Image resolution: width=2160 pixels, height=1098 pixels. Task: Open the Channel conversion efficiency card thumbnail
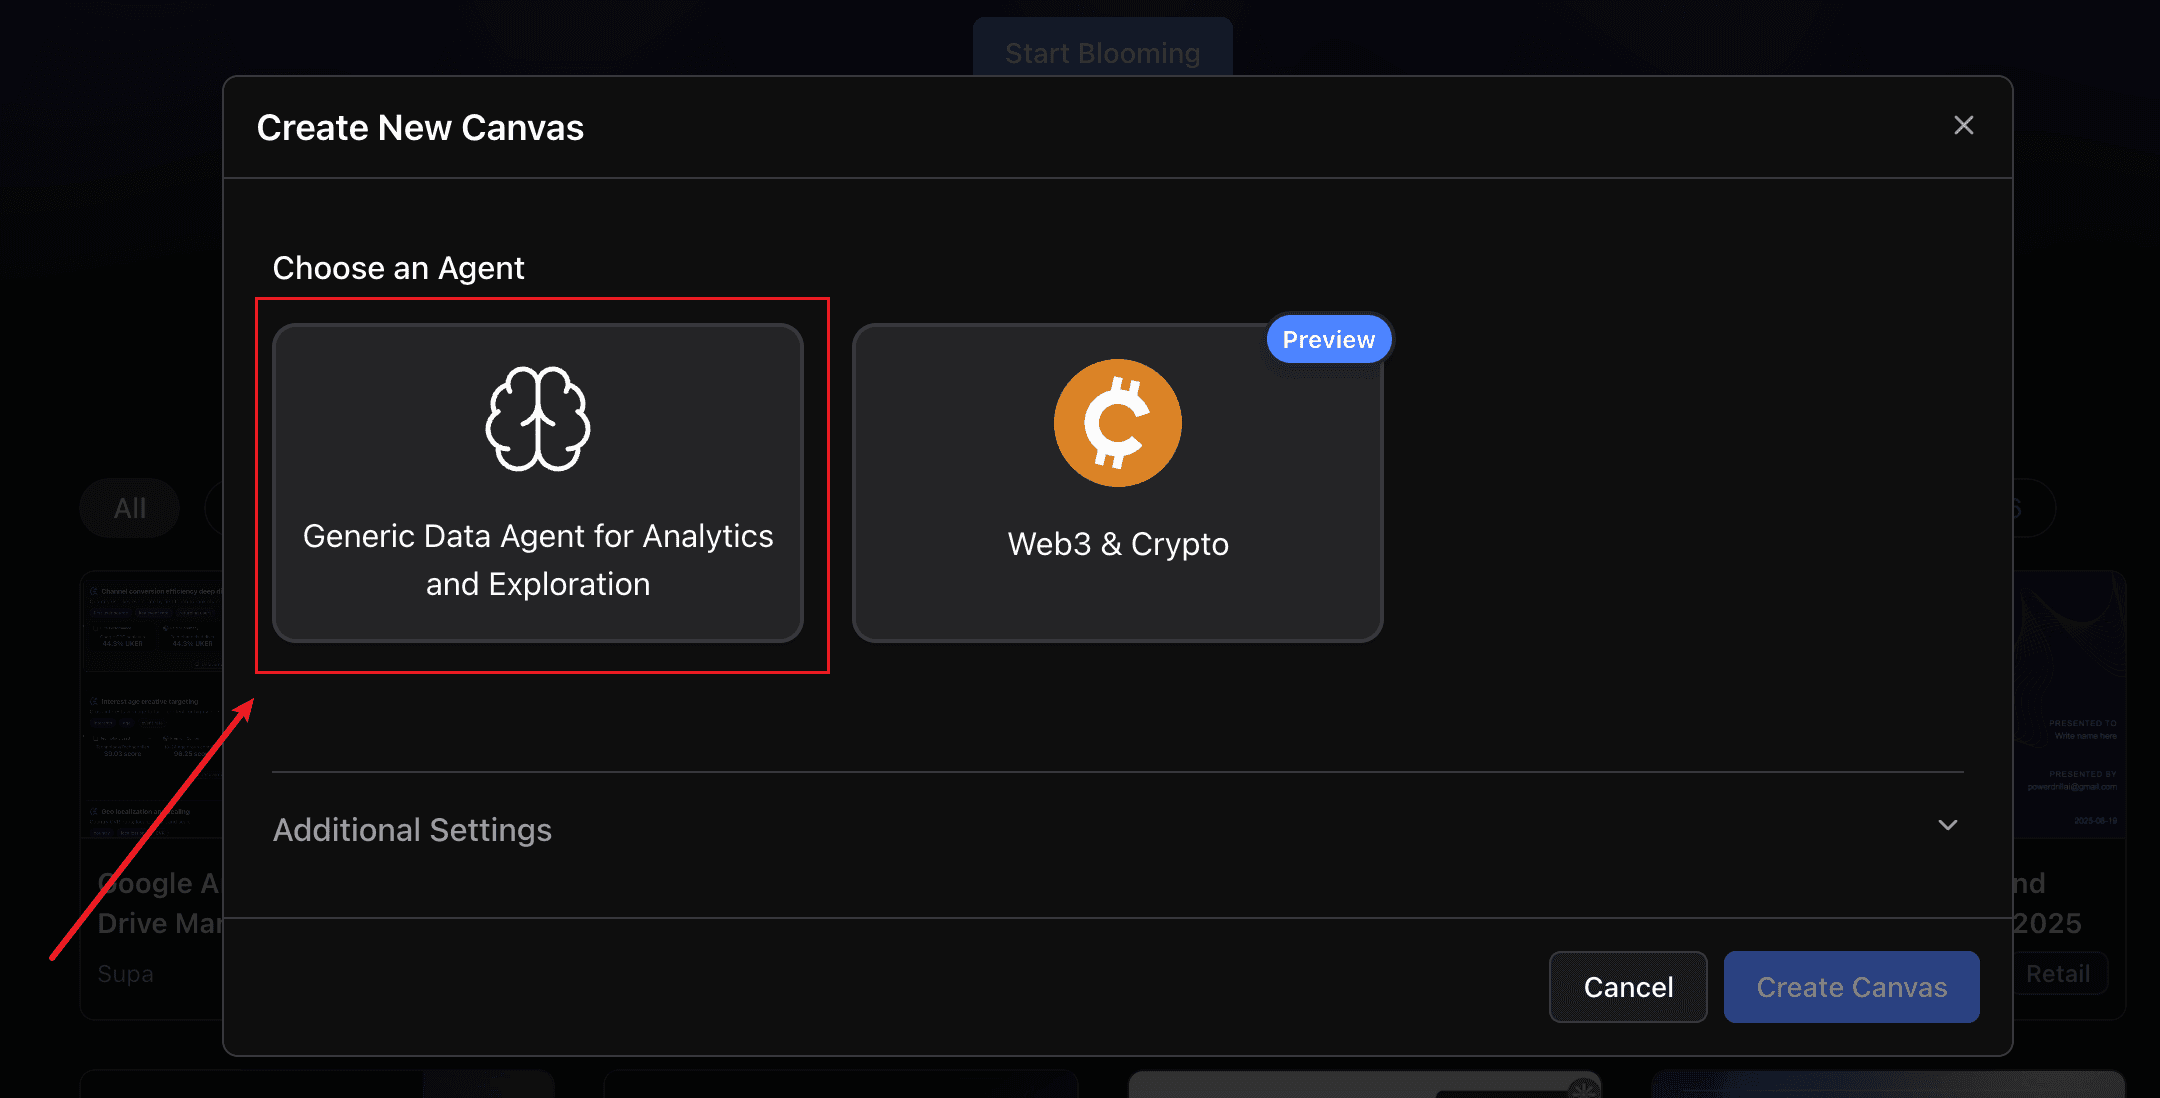153,705
